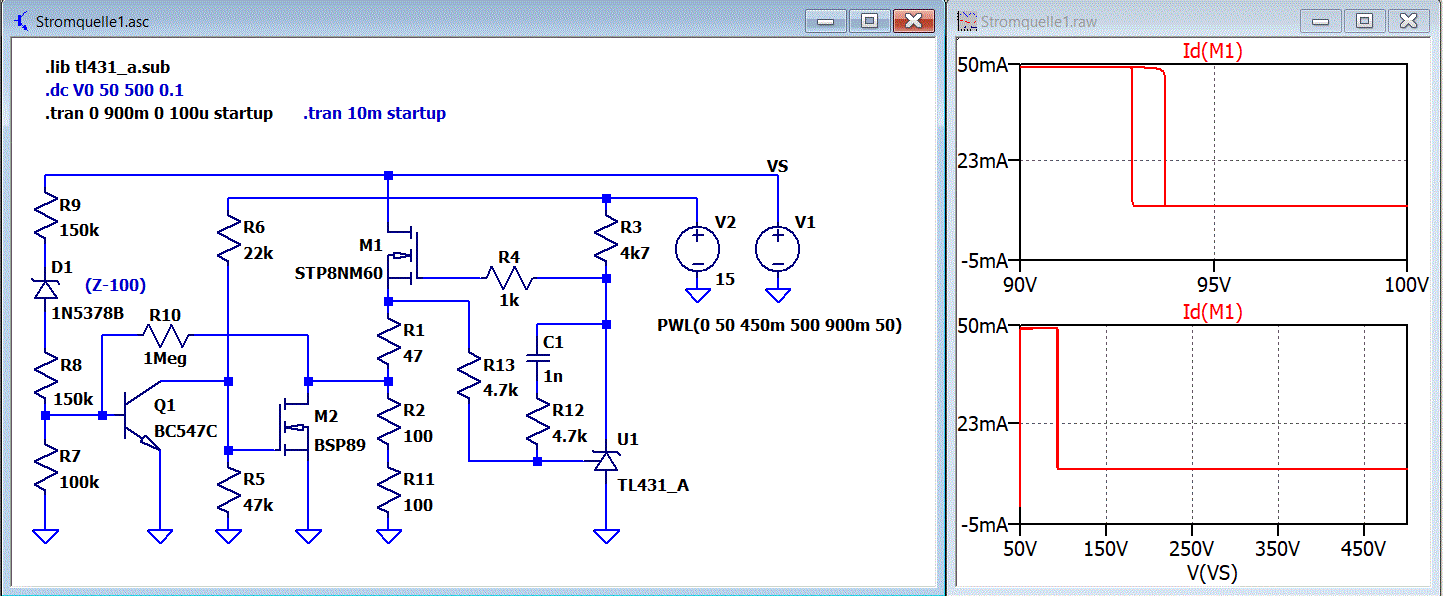
Task: Select the .lib tl431_a.sub directive text
Action: pos(114,69)
